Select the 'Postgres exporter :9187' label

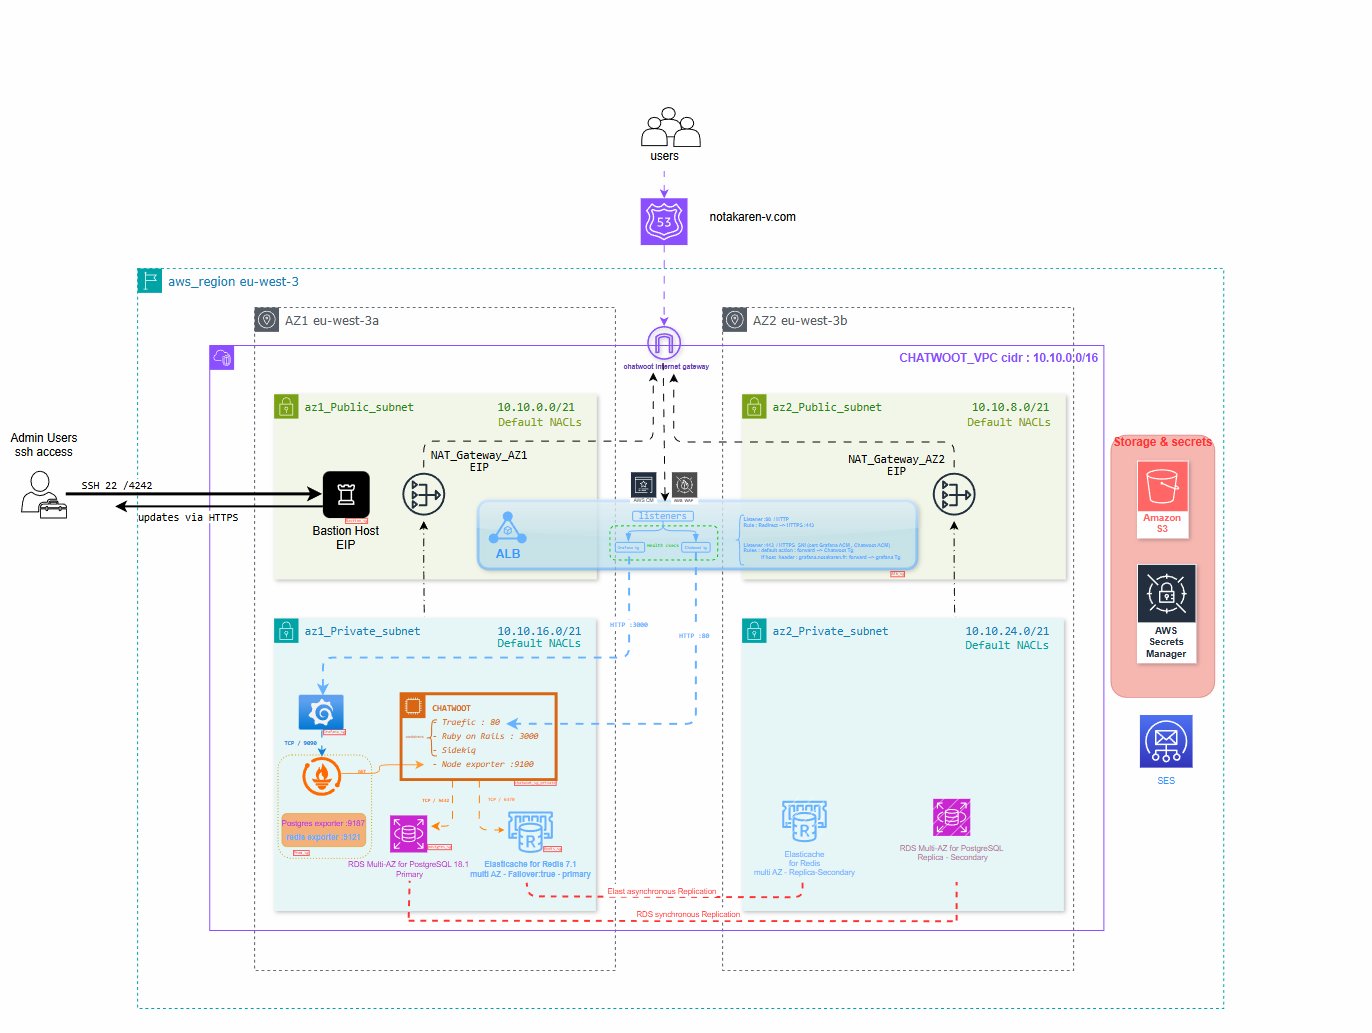click(323, 823)
